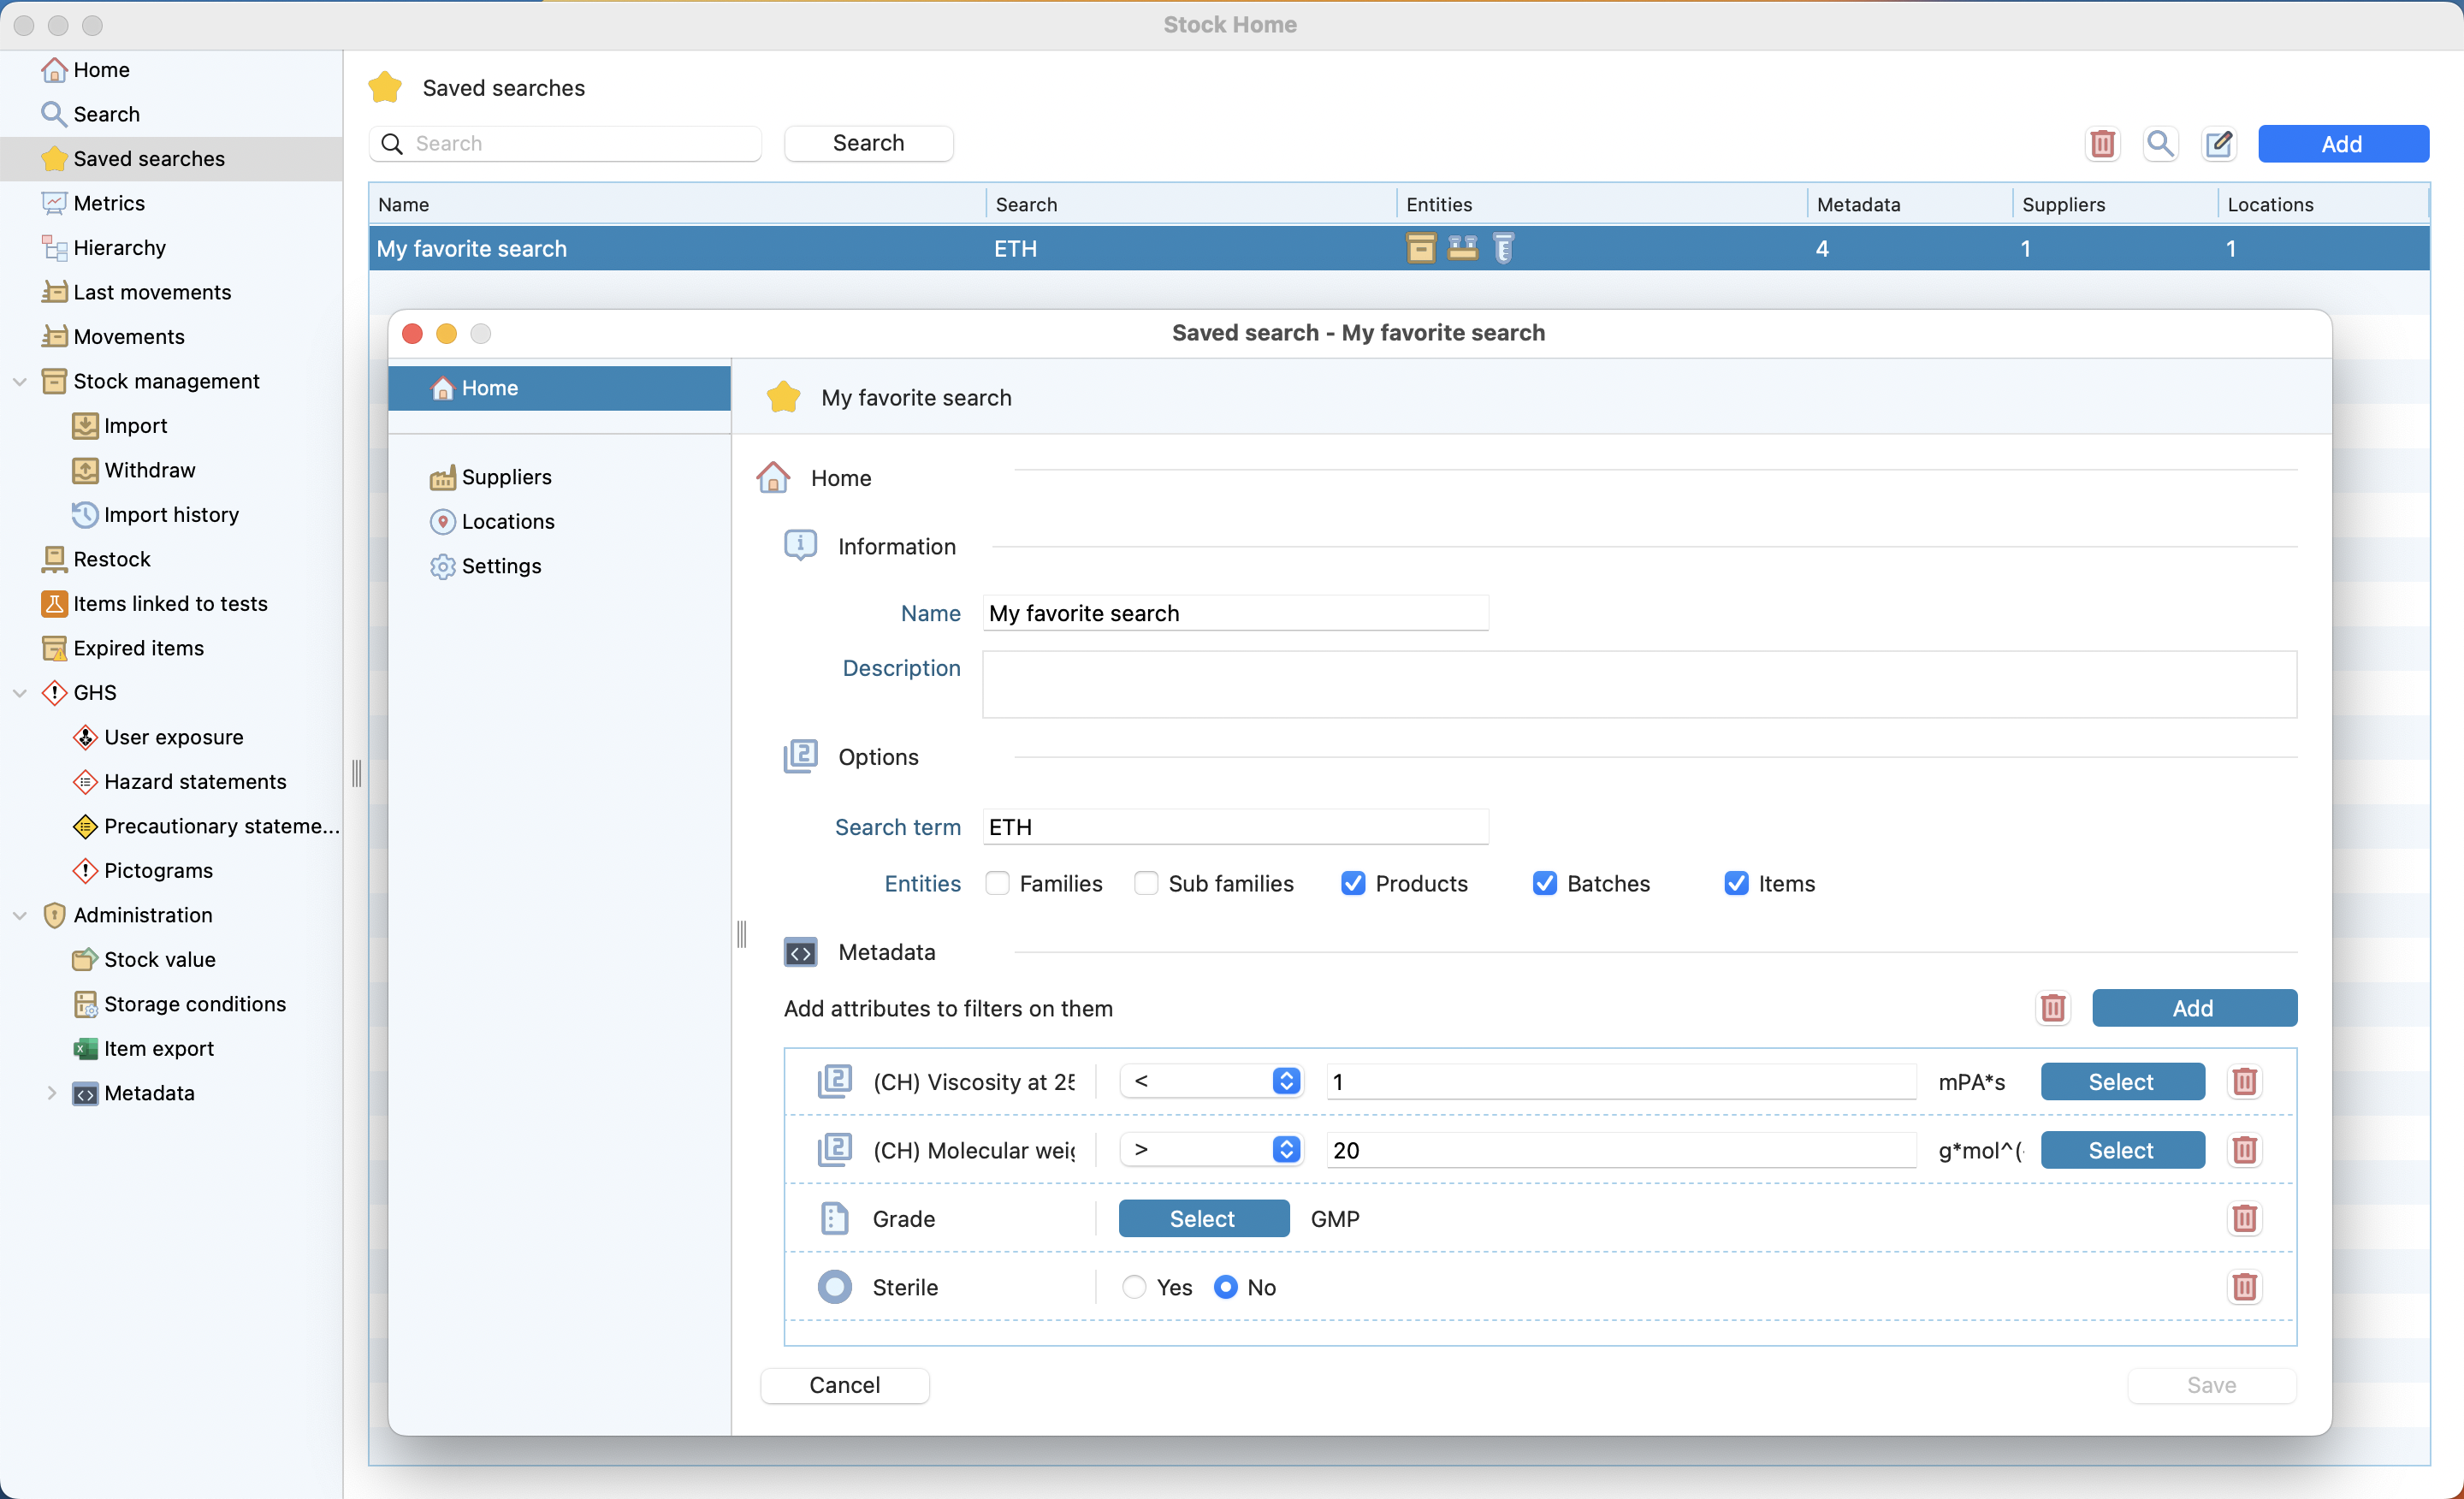Open Items linked to tests
This screenshot has height=1499, width=2464.
pyautogui.click(x=170, y=603)
